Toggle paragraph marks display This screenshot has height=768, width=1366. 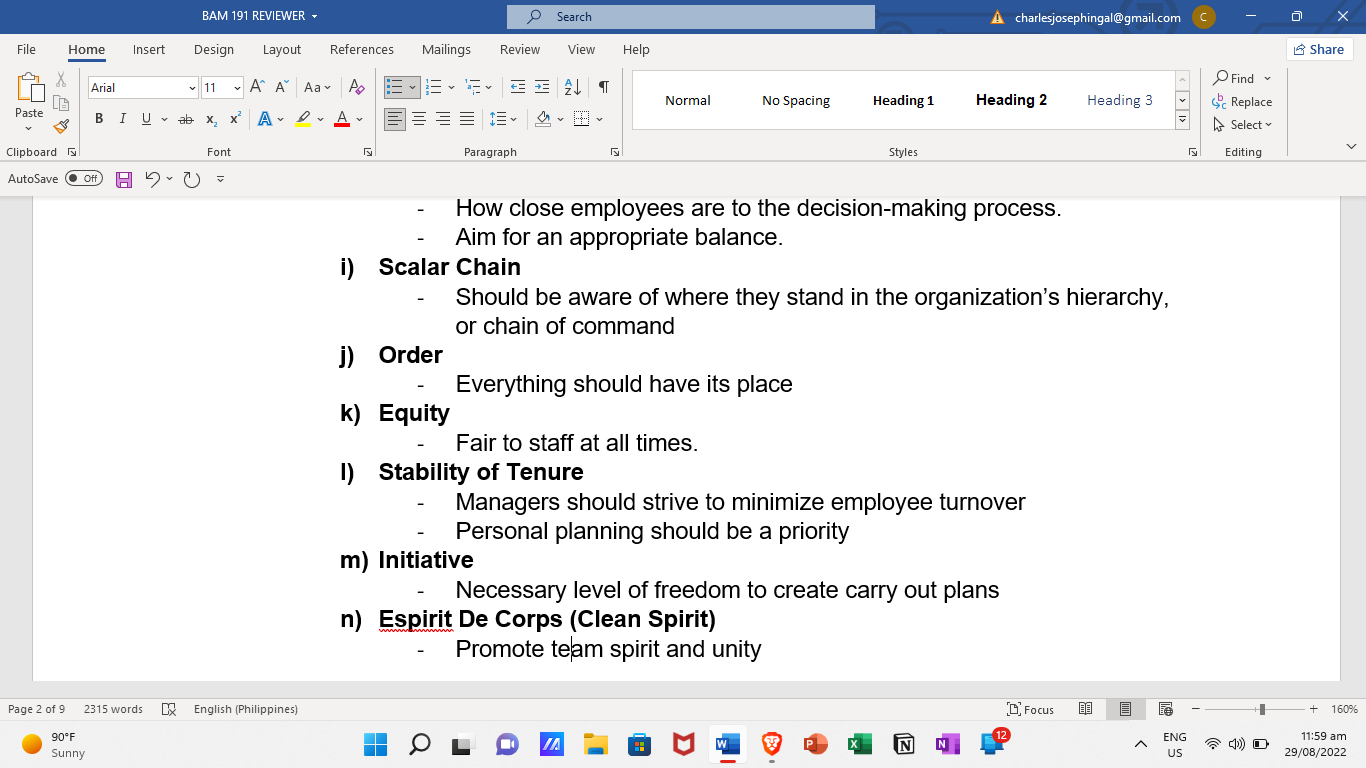click(x=604, y=87)
